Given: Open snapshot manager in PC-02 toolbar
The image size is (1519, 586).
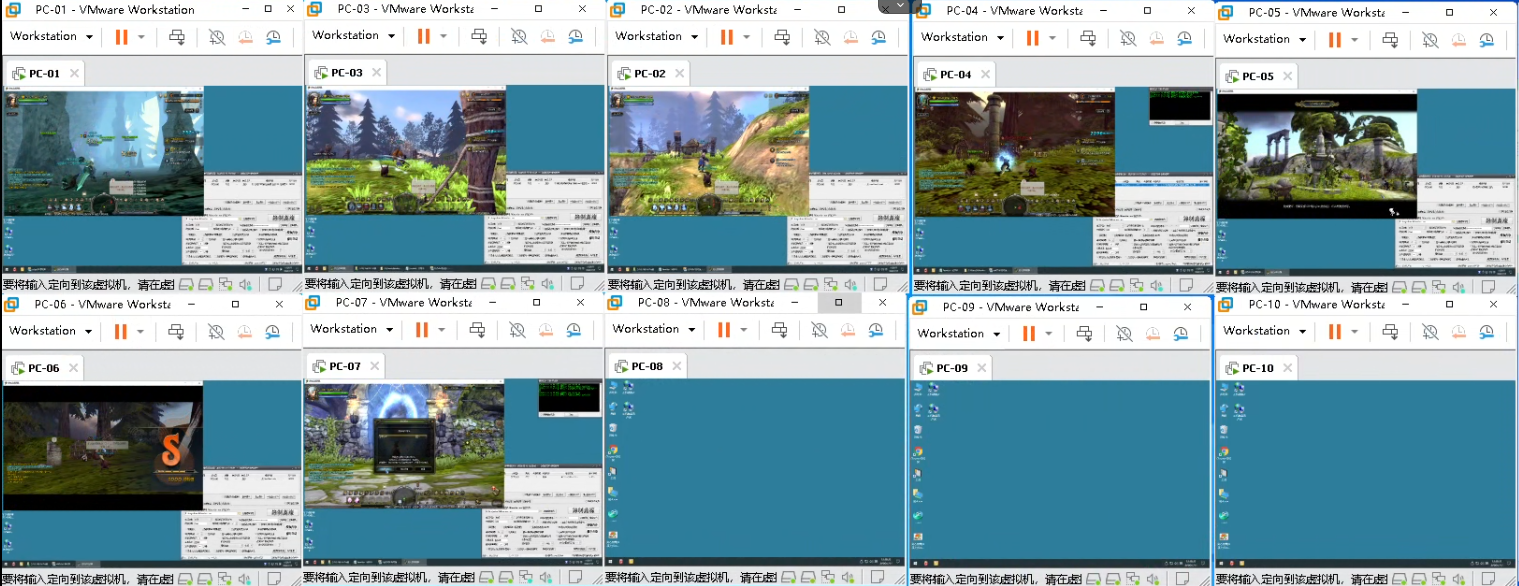Looking at the screenshot, I should pos(878,37).
